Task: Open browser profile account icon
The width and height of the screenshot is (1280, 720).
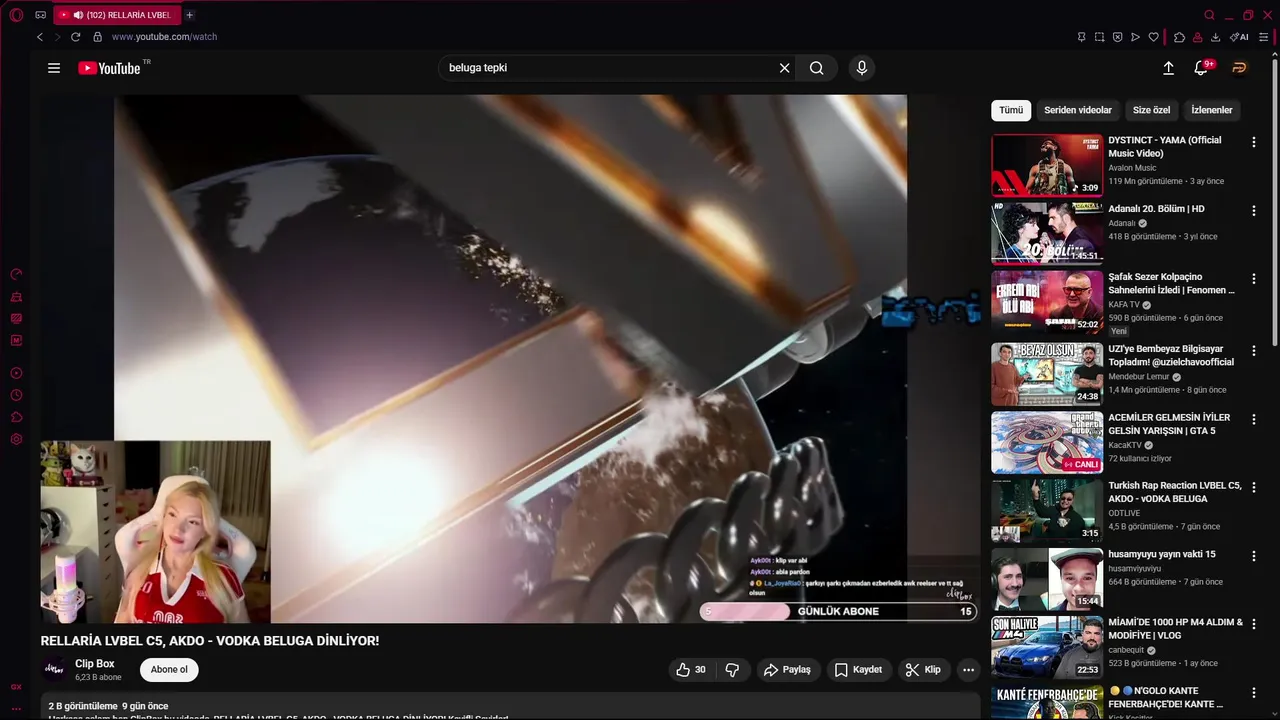Action: pyautogui.click(x=1197, y=37)
